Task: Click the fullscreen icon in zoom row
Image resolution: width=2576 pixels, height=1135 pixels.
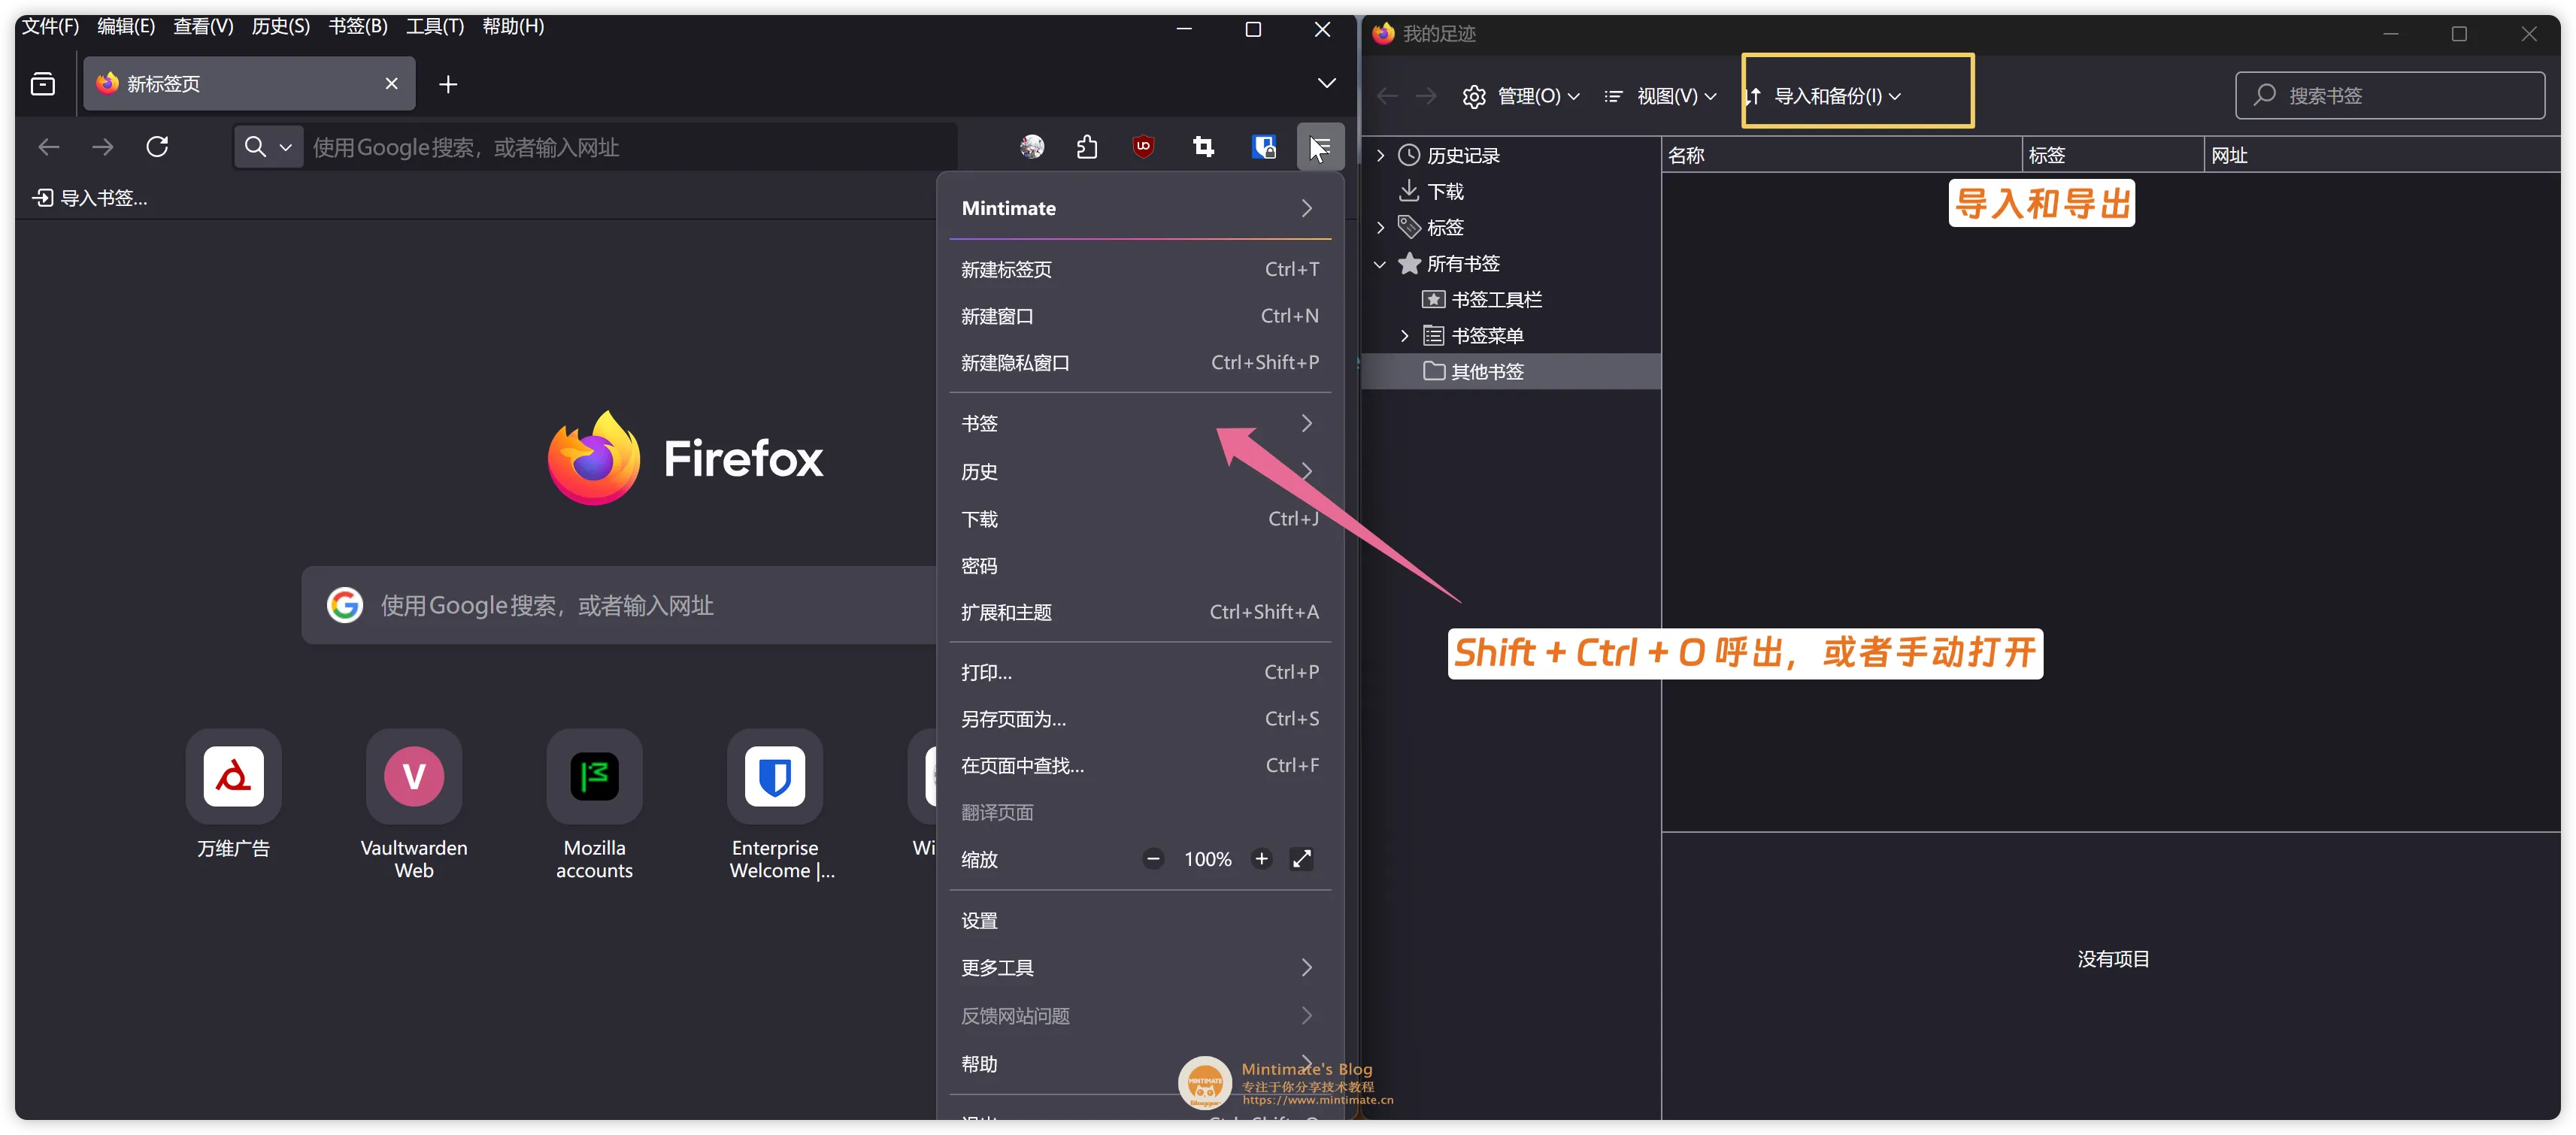Action: [1301, 859]
